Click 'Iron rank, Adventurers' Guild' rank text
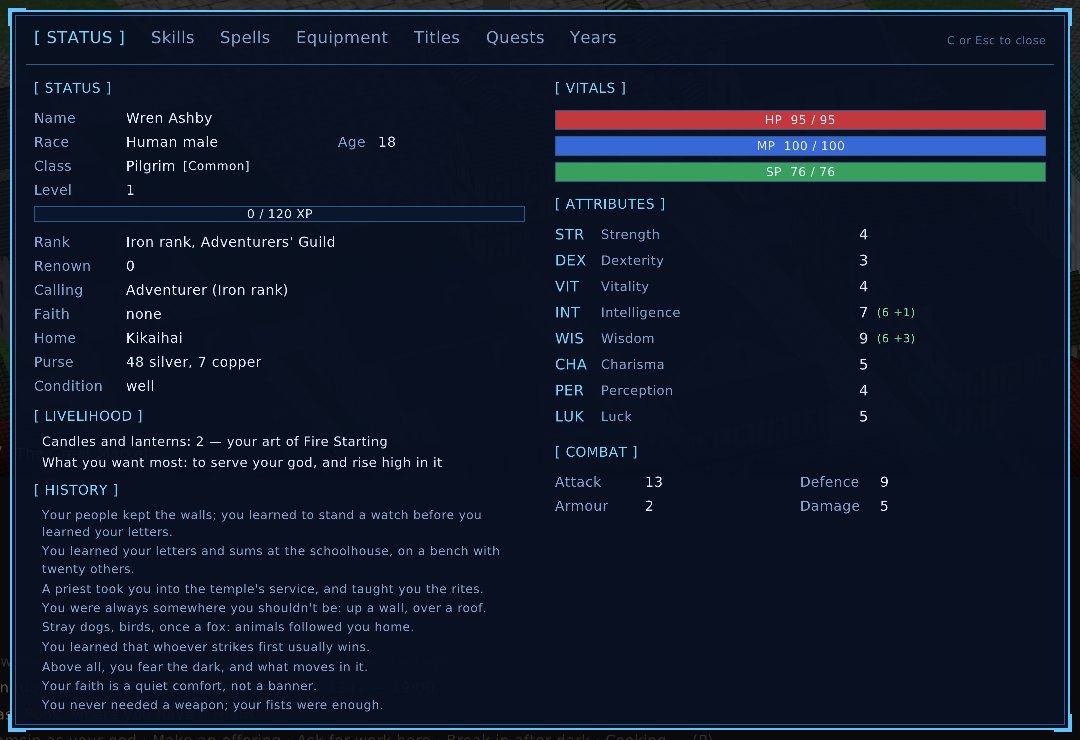The width and height of the screenshot is (1080, 740). pyautogui.click(x=230, y=243)
